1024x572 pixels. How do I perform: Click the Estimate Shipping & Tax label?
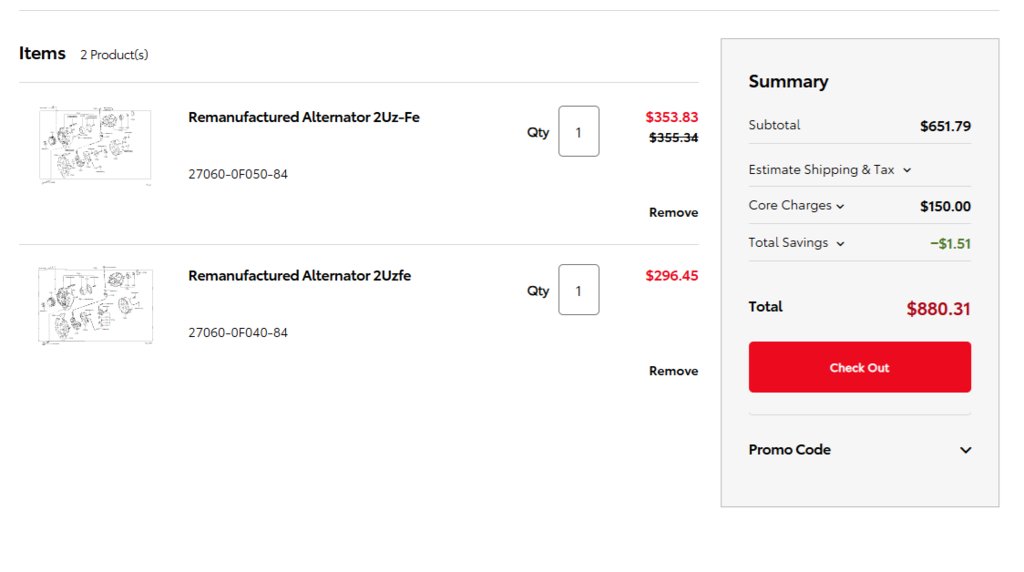click(821, 170)
